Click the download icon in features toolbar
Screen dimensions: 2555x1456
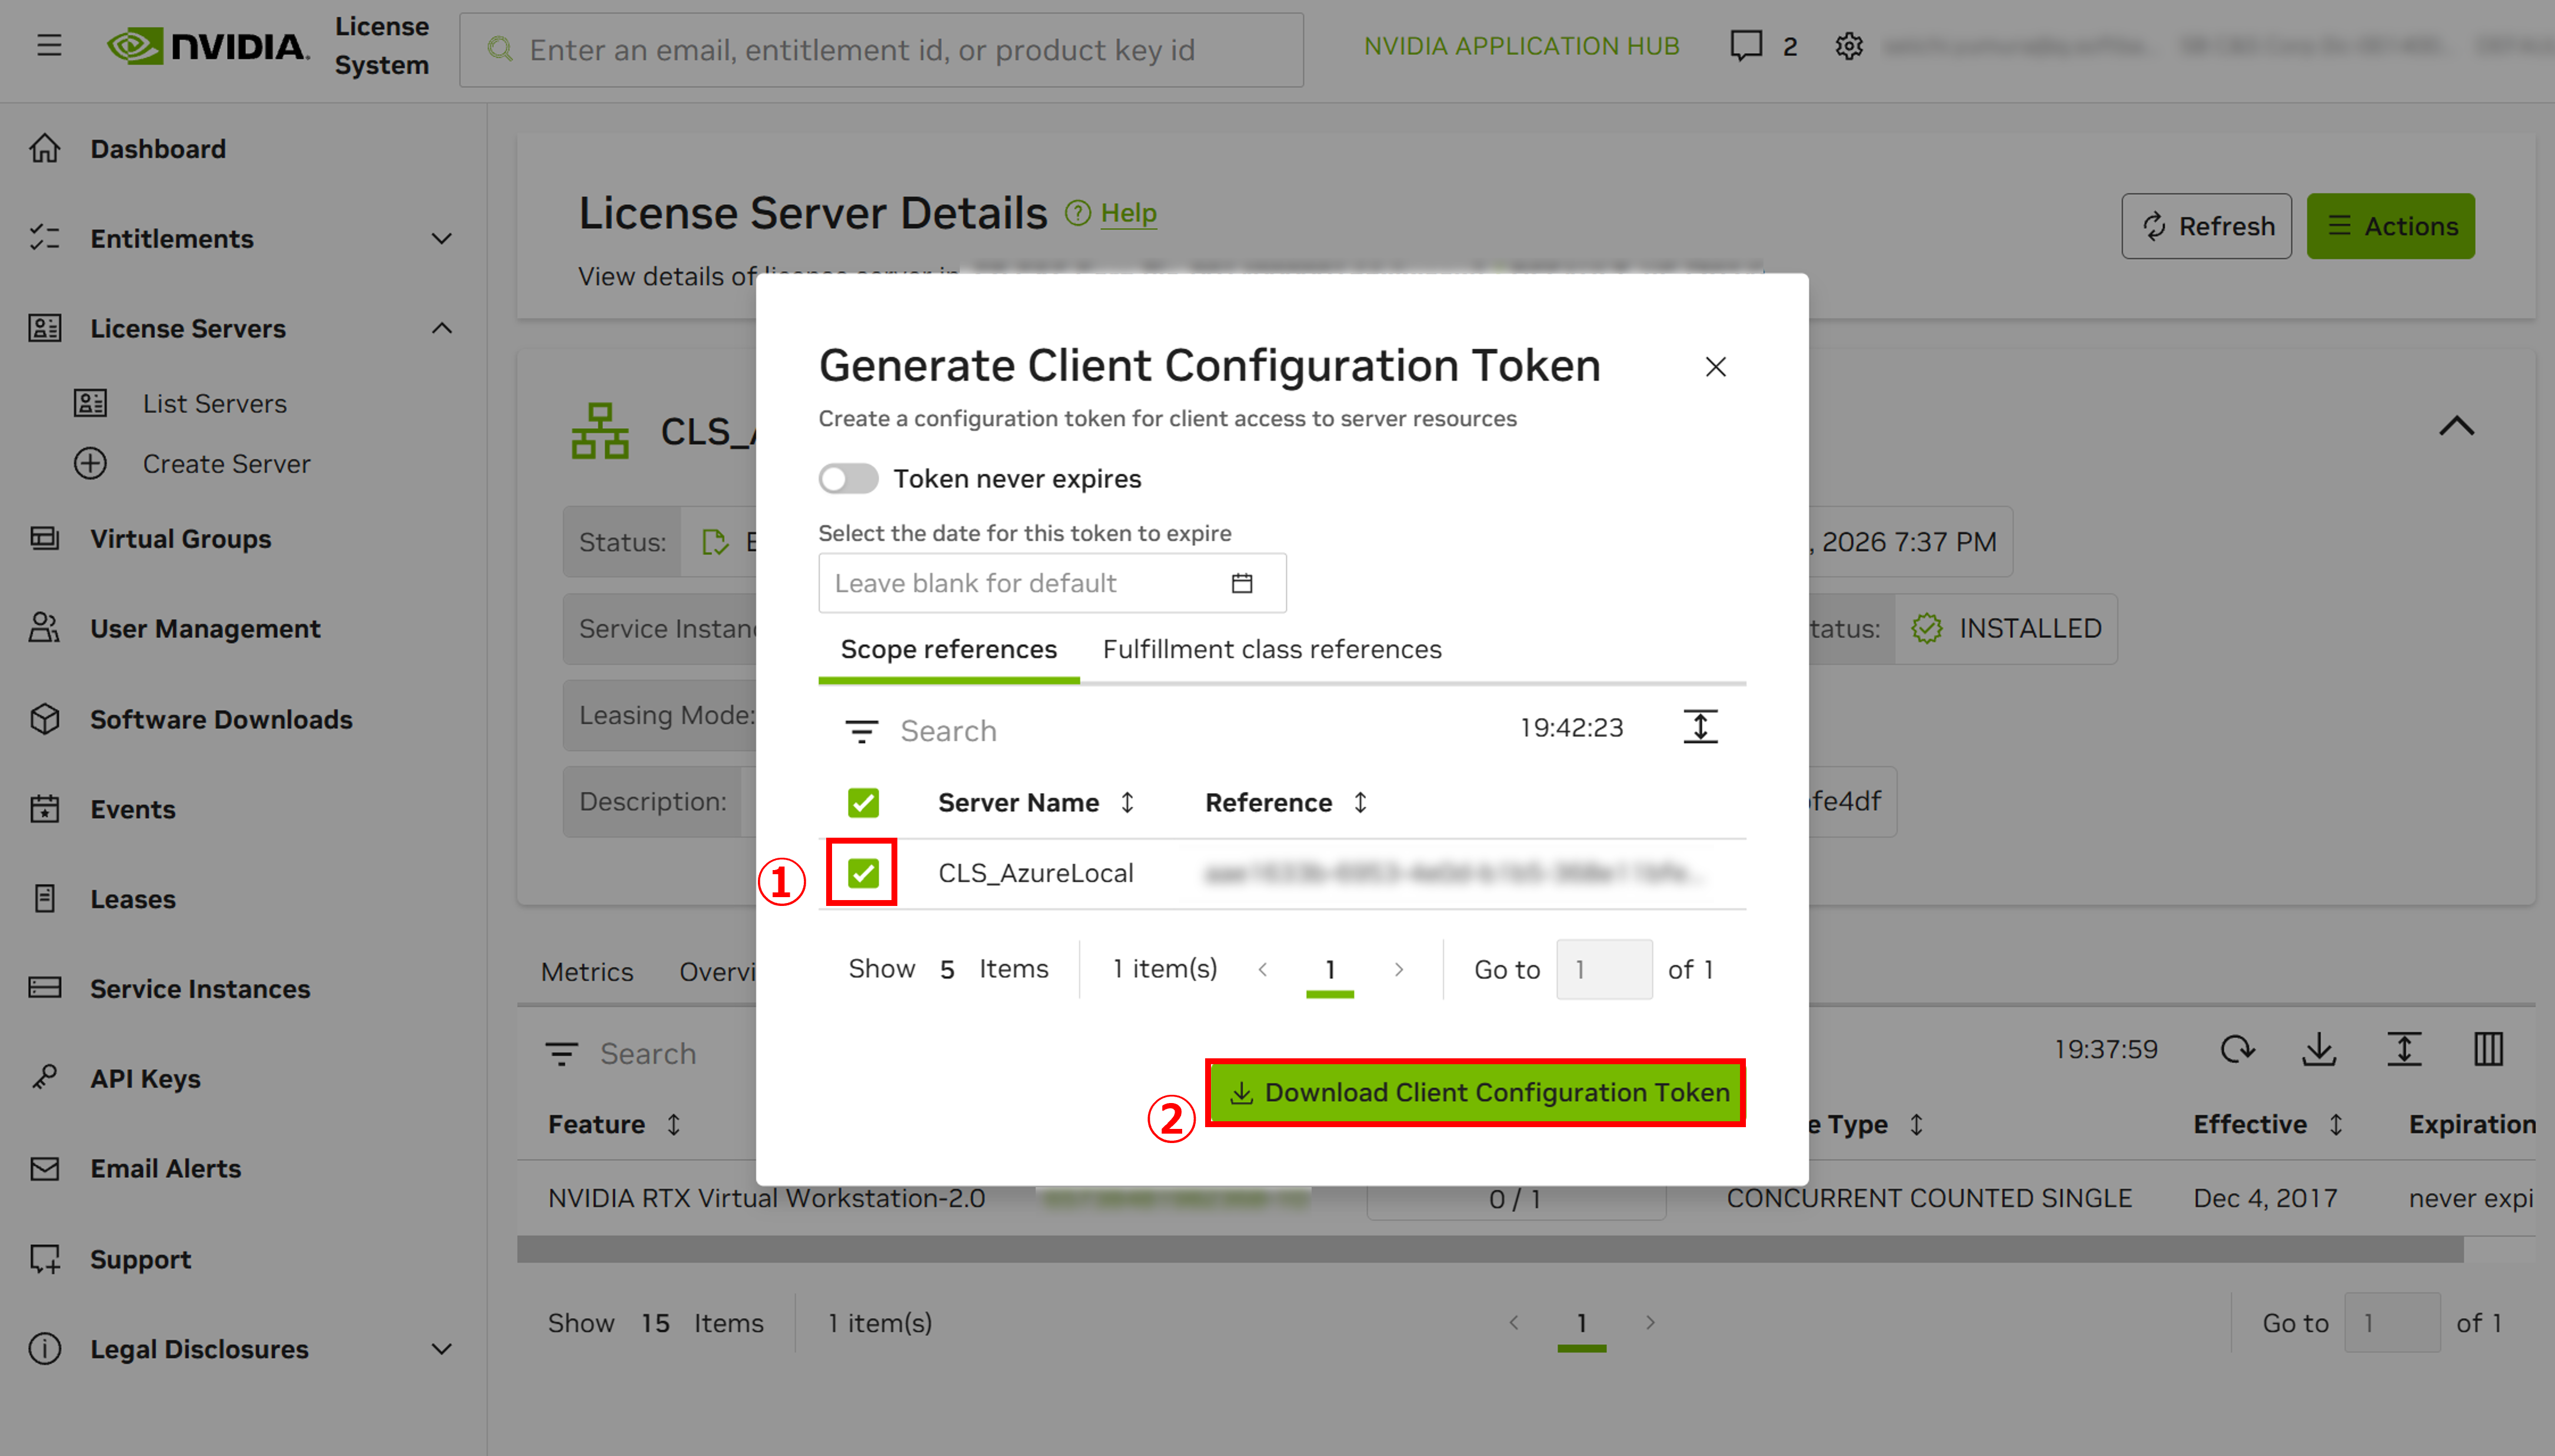click(2319, 1049)
